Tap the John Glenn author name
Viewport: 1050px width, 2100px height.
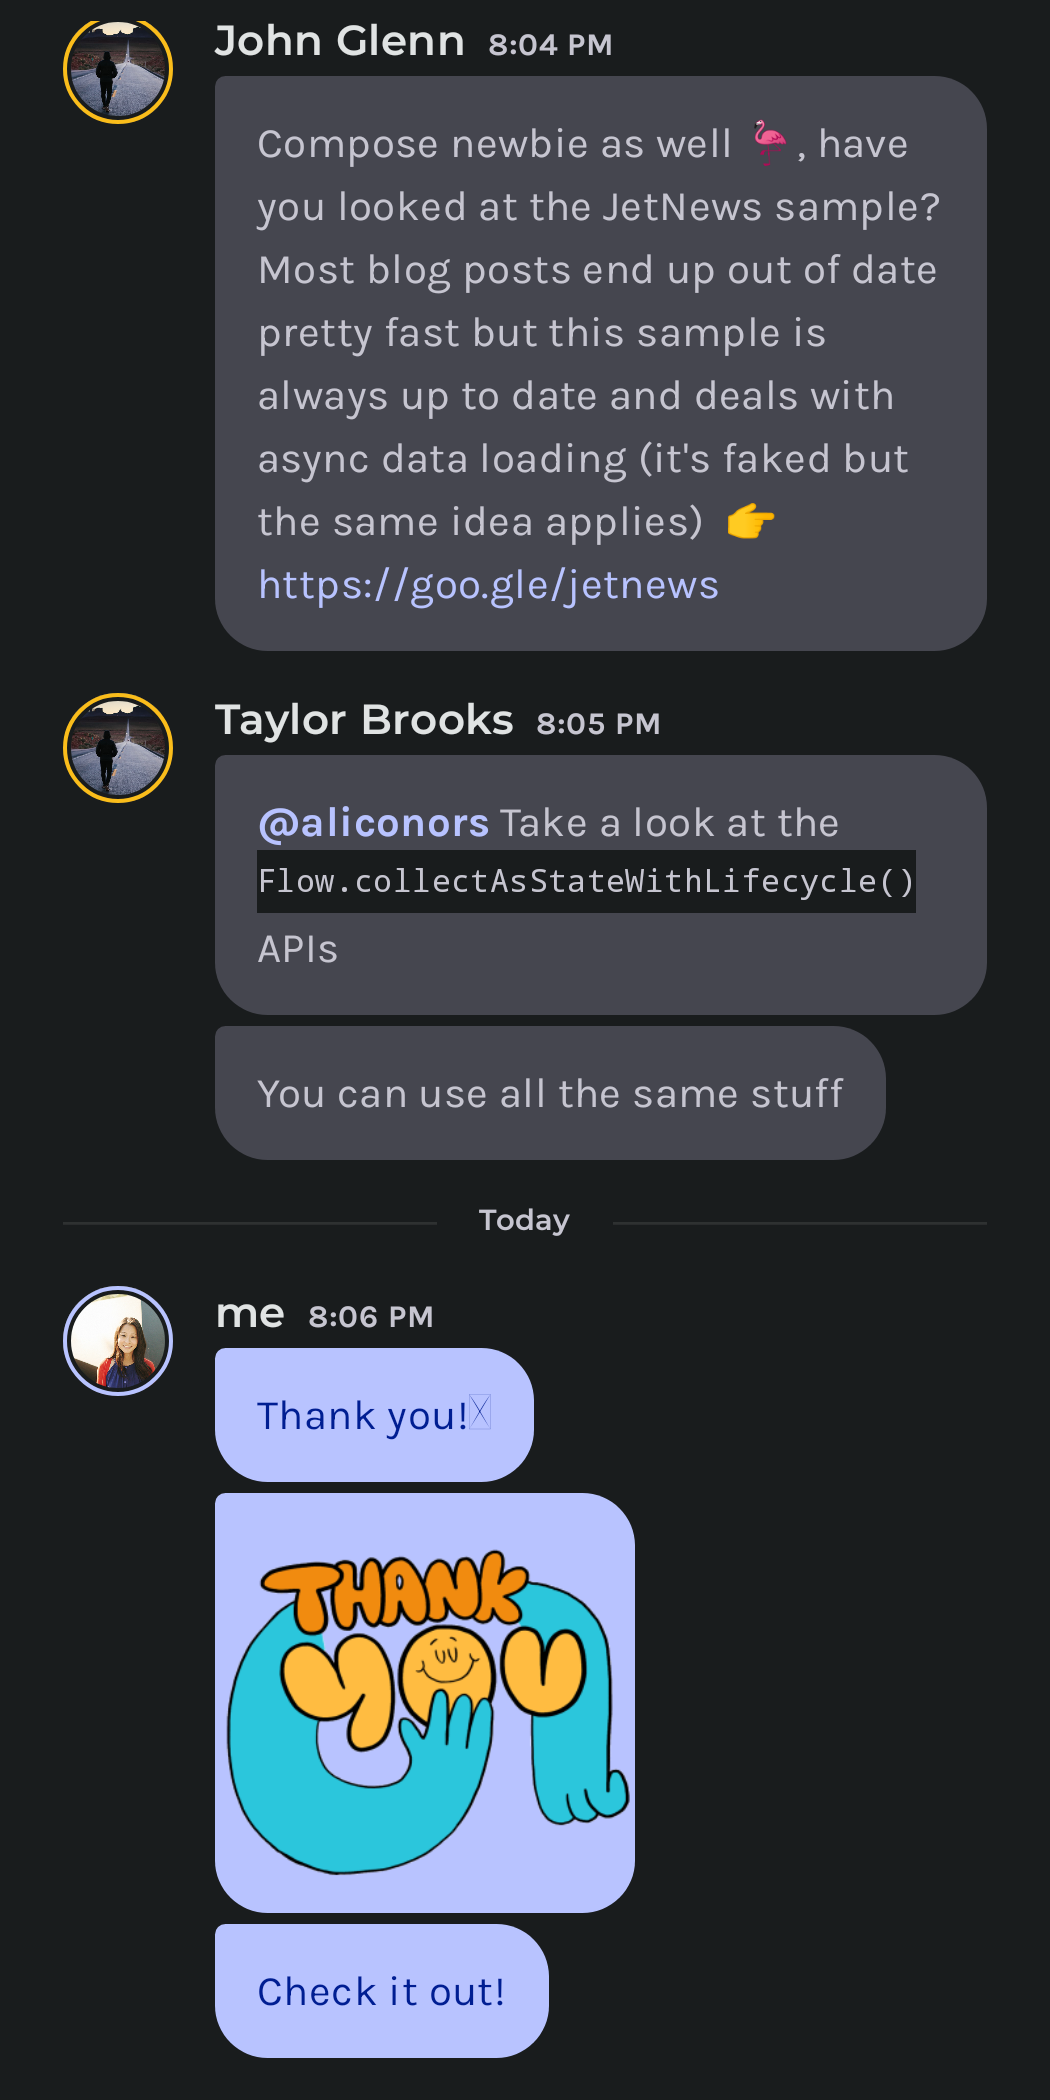340,41
